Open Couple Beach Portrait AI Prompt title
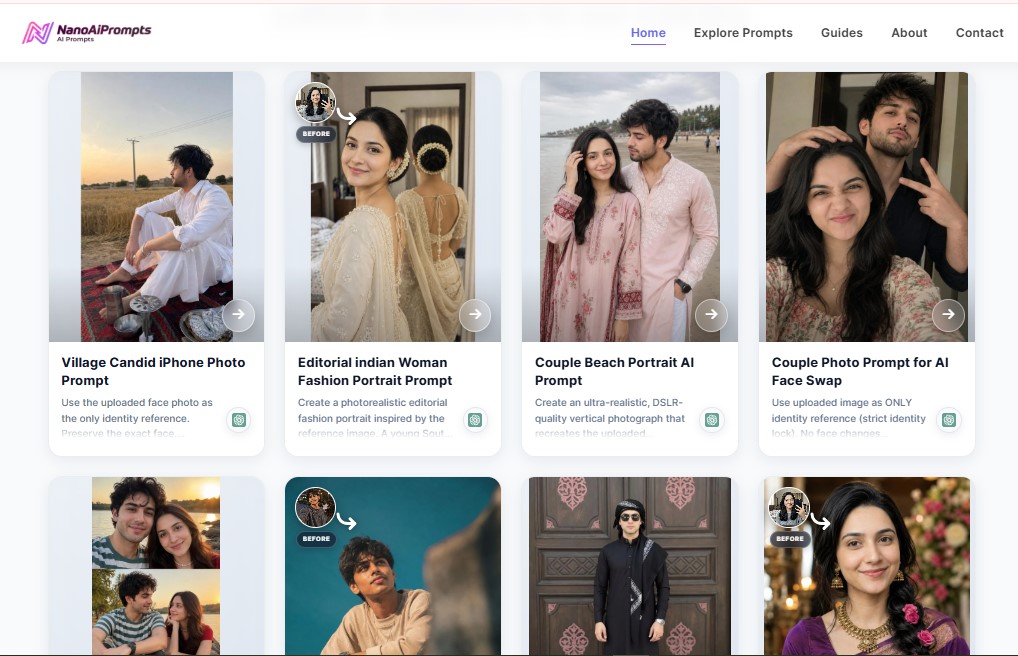 pyautogui.click(x=614, y=372)
